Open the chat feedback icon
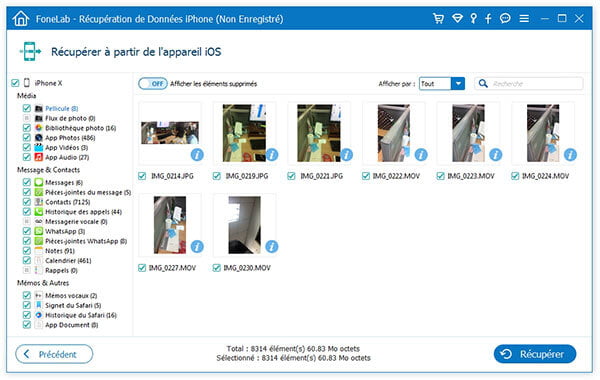This screenshot has width=600, height=380. [505, 18]
